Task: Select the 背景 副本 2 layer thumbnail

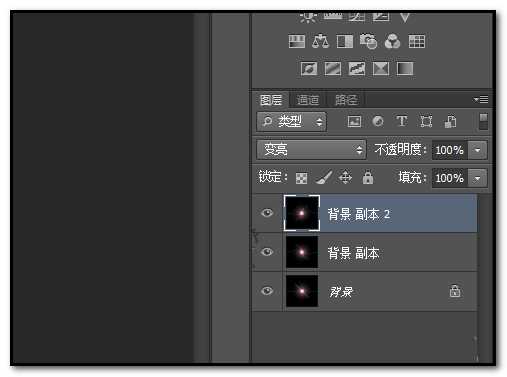Action: 302,213
